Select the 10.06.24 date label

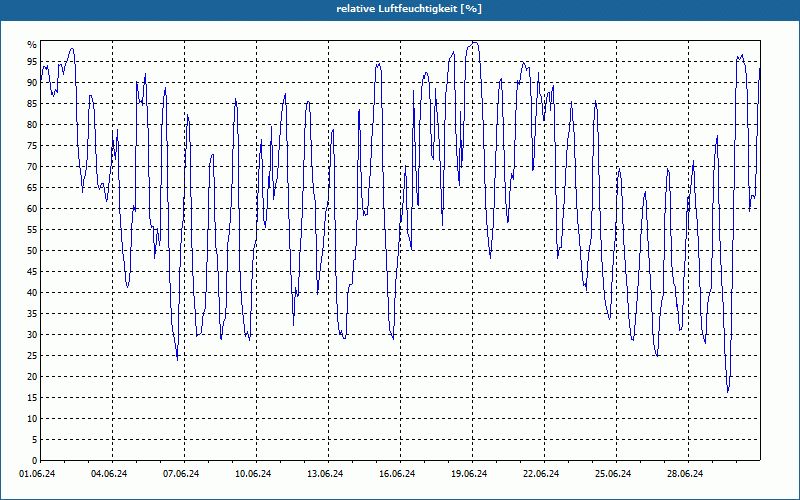pos(253,474)
